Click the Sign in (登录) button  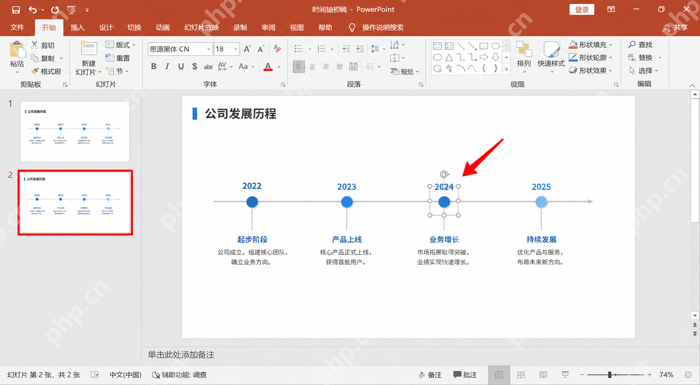coord(582,9)
